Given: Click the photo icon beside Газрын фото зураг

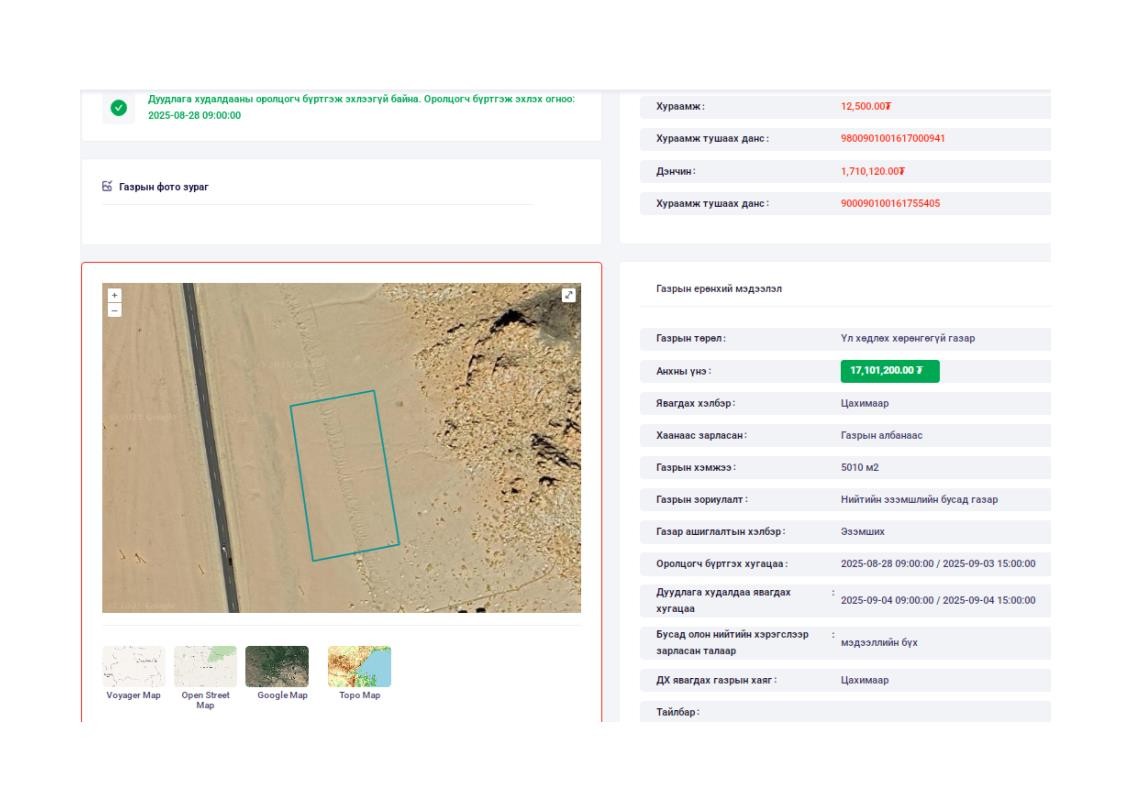Looking at the screenshot, I should [x=107, y=186].
